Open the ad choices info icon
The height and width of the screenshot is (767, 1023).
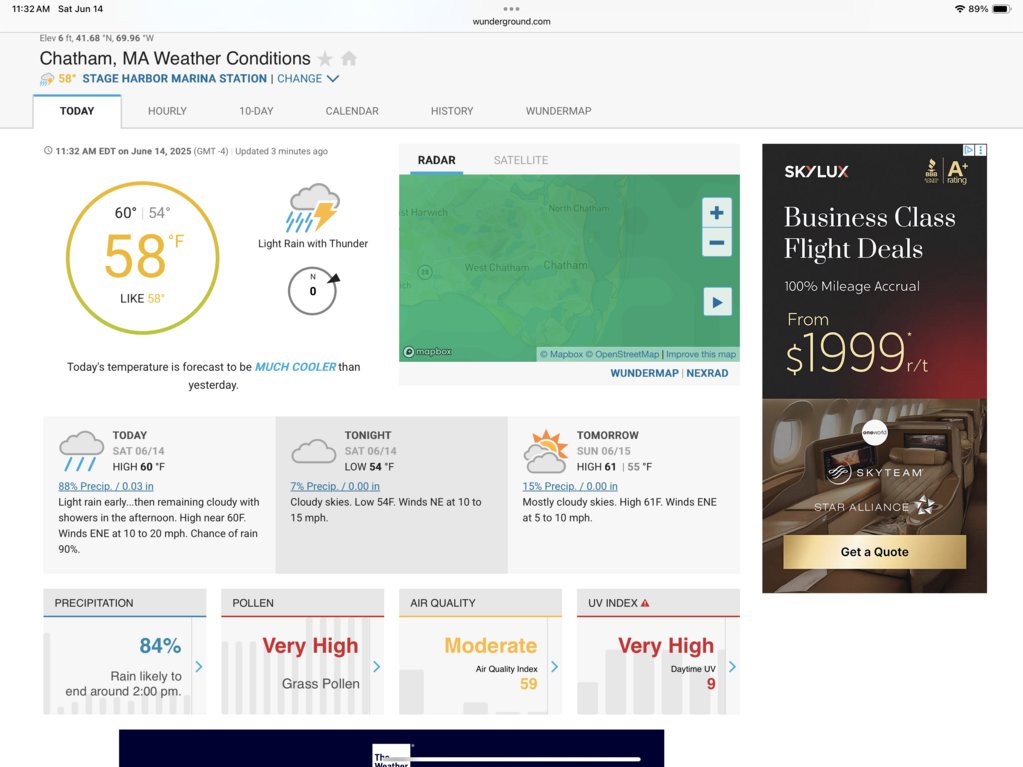click(969, 150)
